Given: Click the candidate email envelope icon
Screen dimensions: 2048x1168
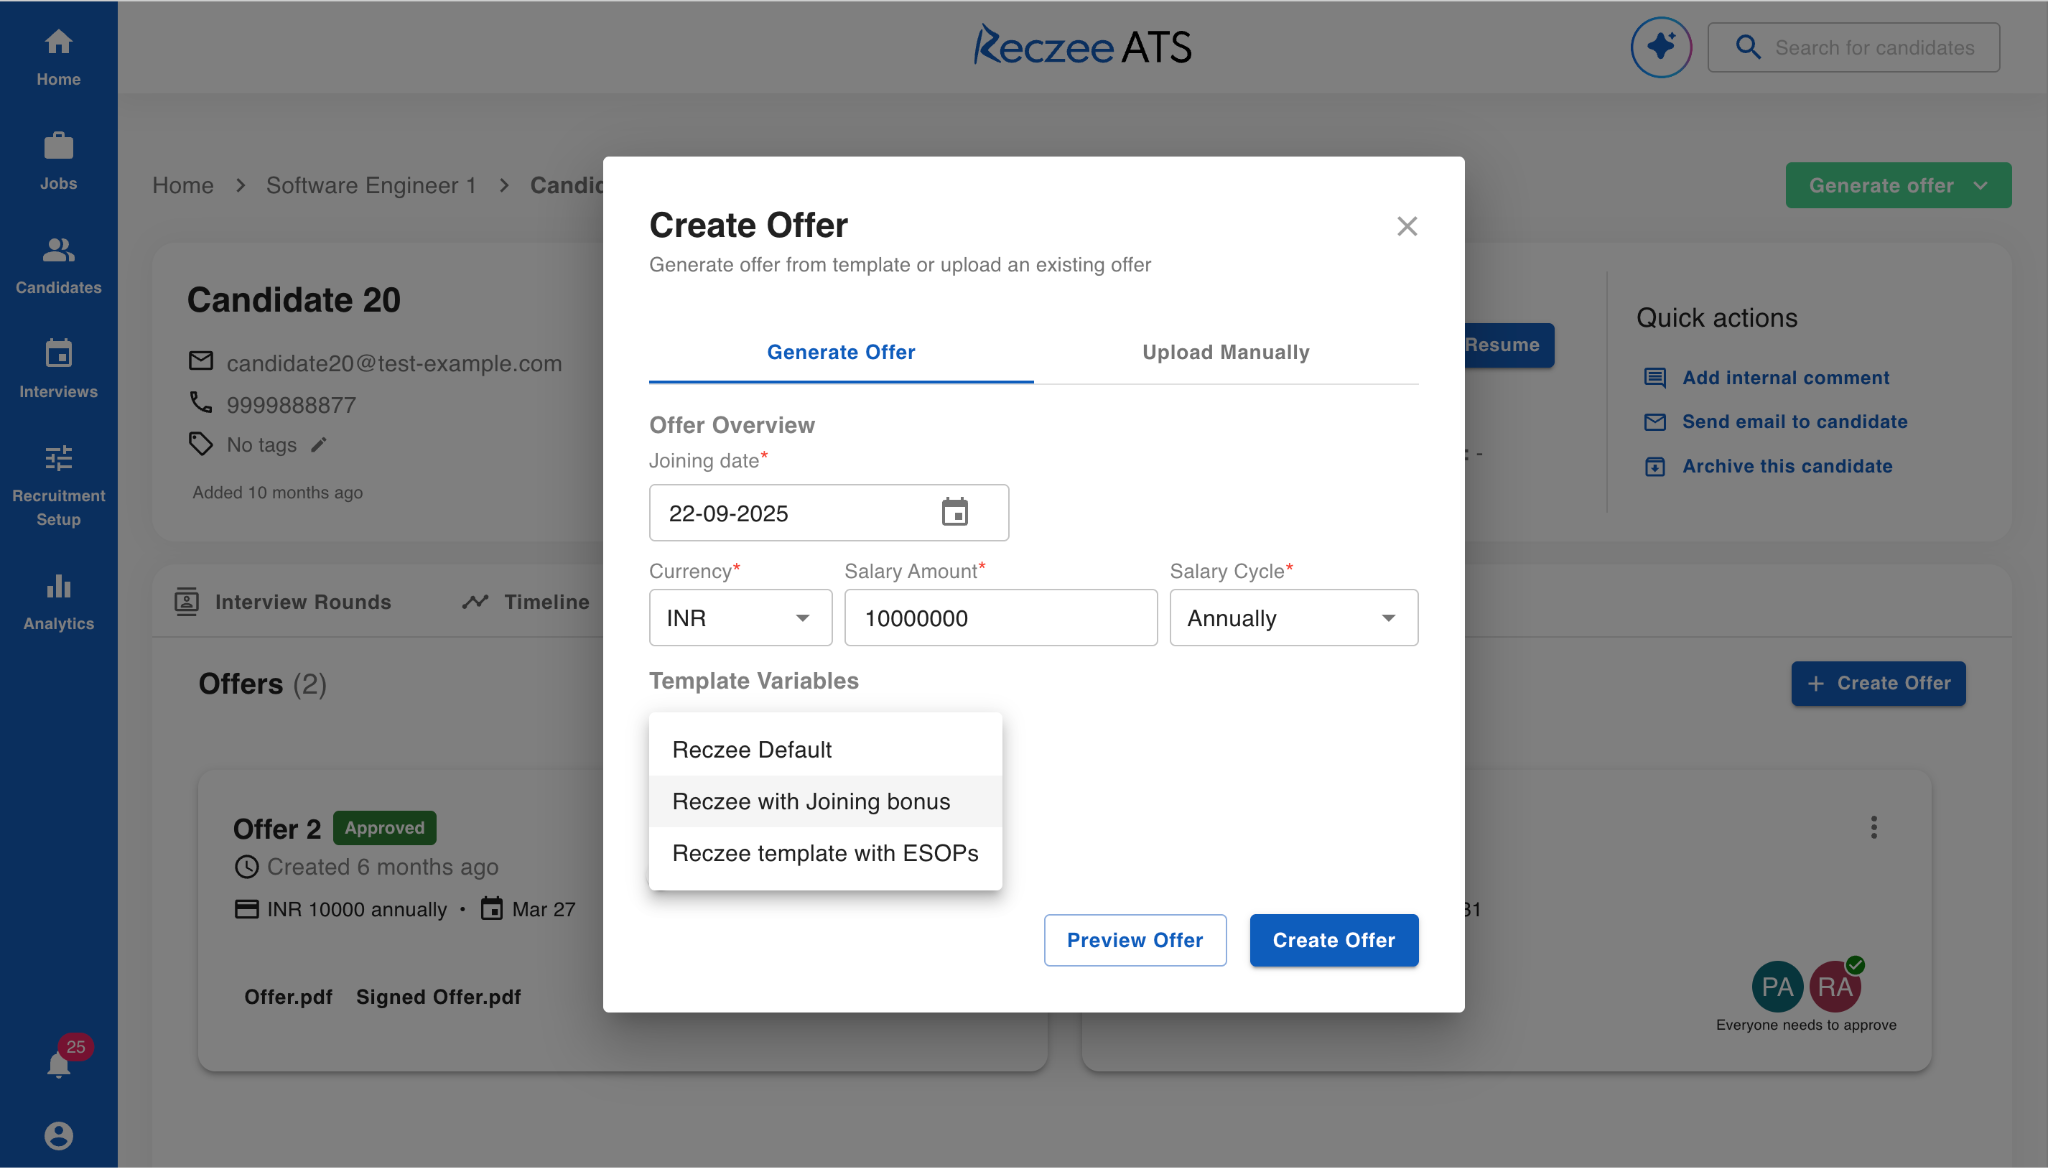Looking at the screenshot, I should 201,361.
